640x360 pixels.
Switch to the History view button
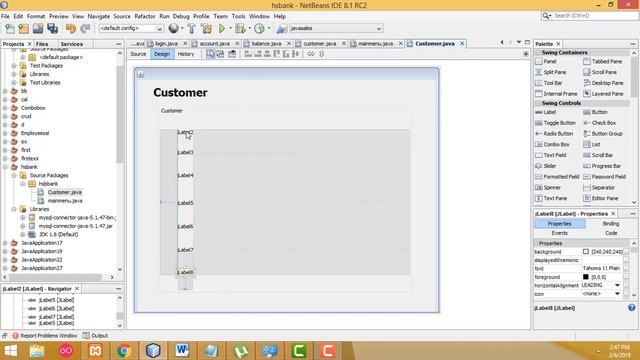pos(186,54)
